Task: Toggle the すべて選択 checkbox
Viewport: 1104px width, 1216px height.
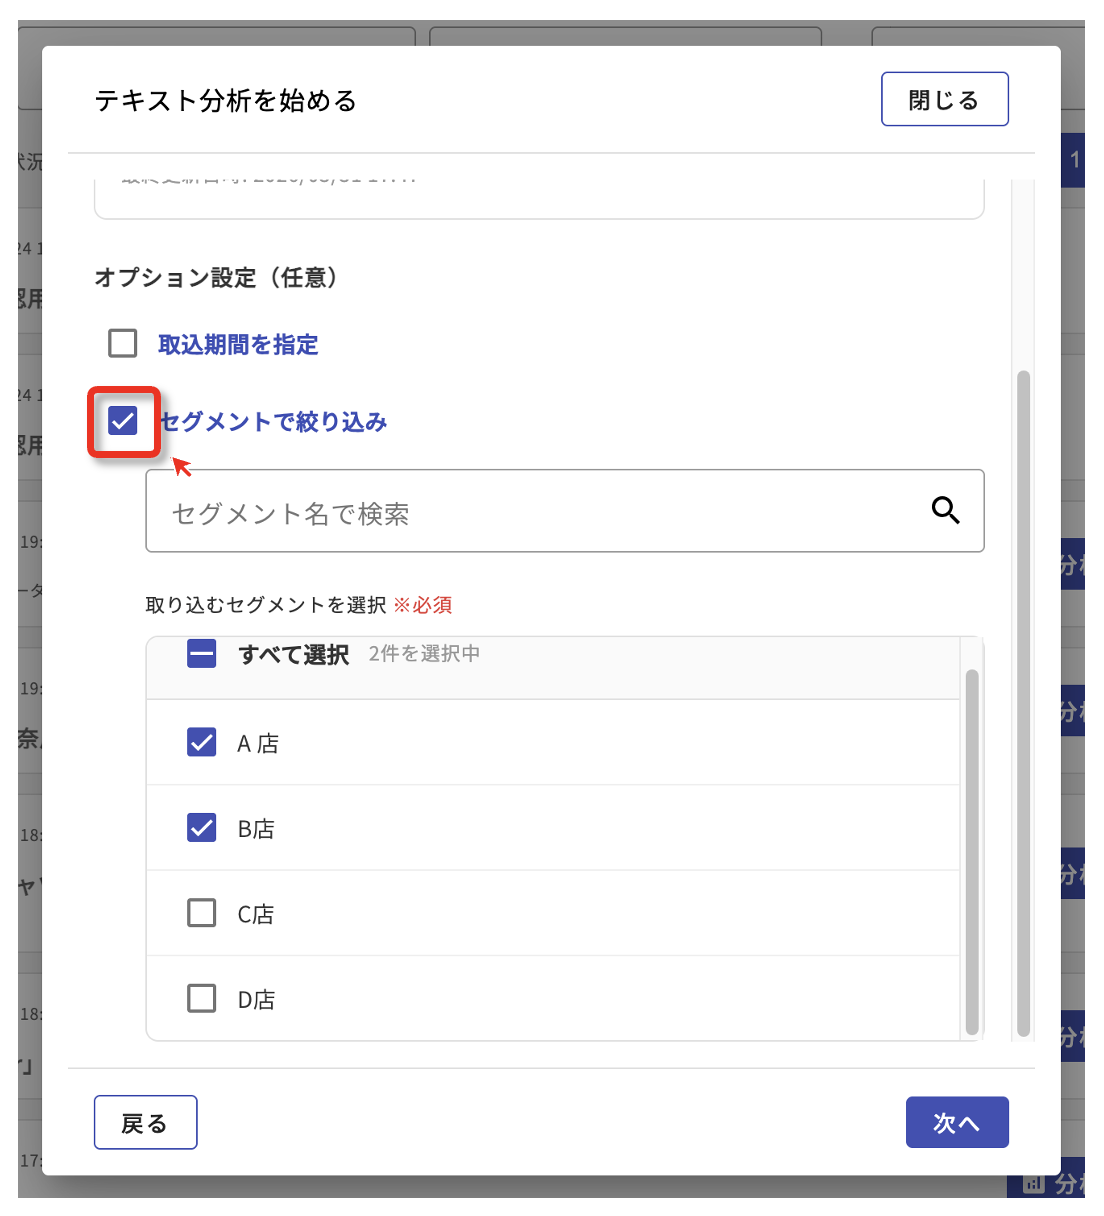Action: tap(202, 655)
